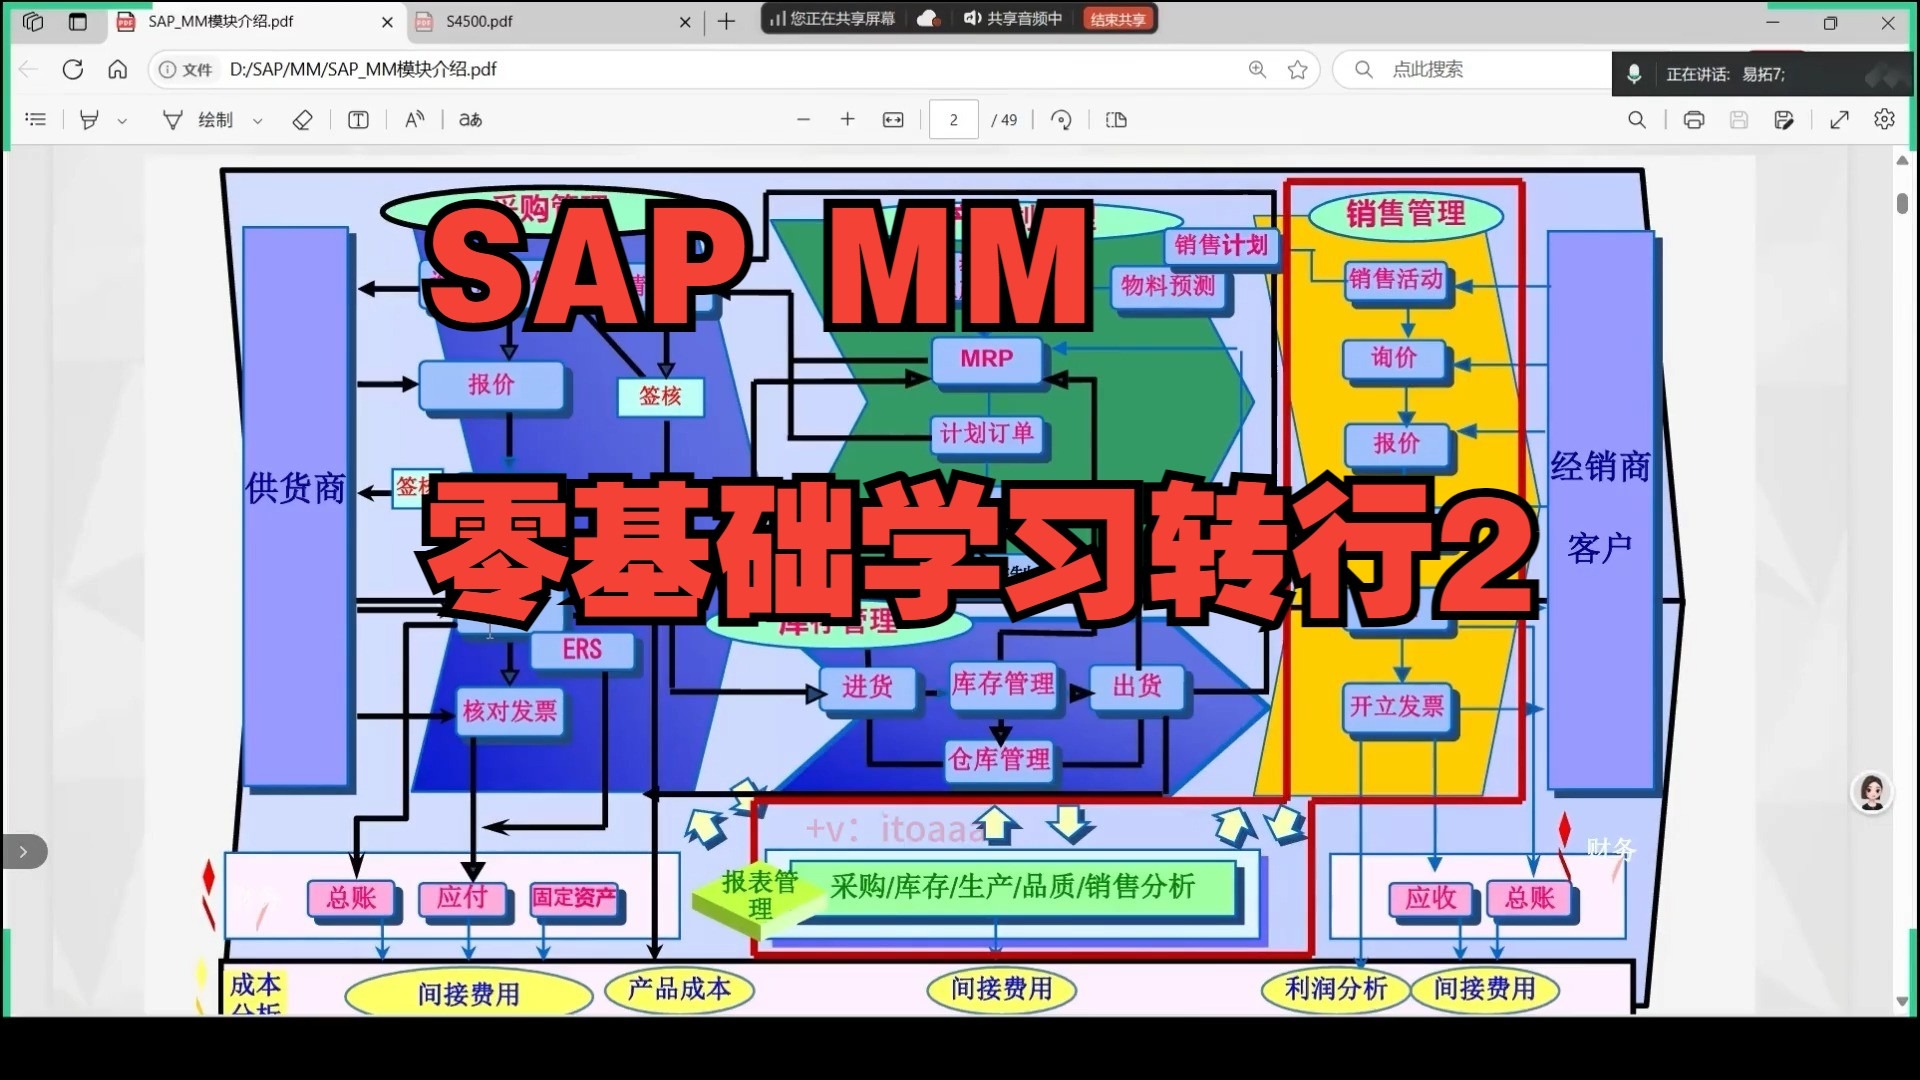
Task: Click the 您正在共享屏幕 status
Action: (x=832, y=18)
